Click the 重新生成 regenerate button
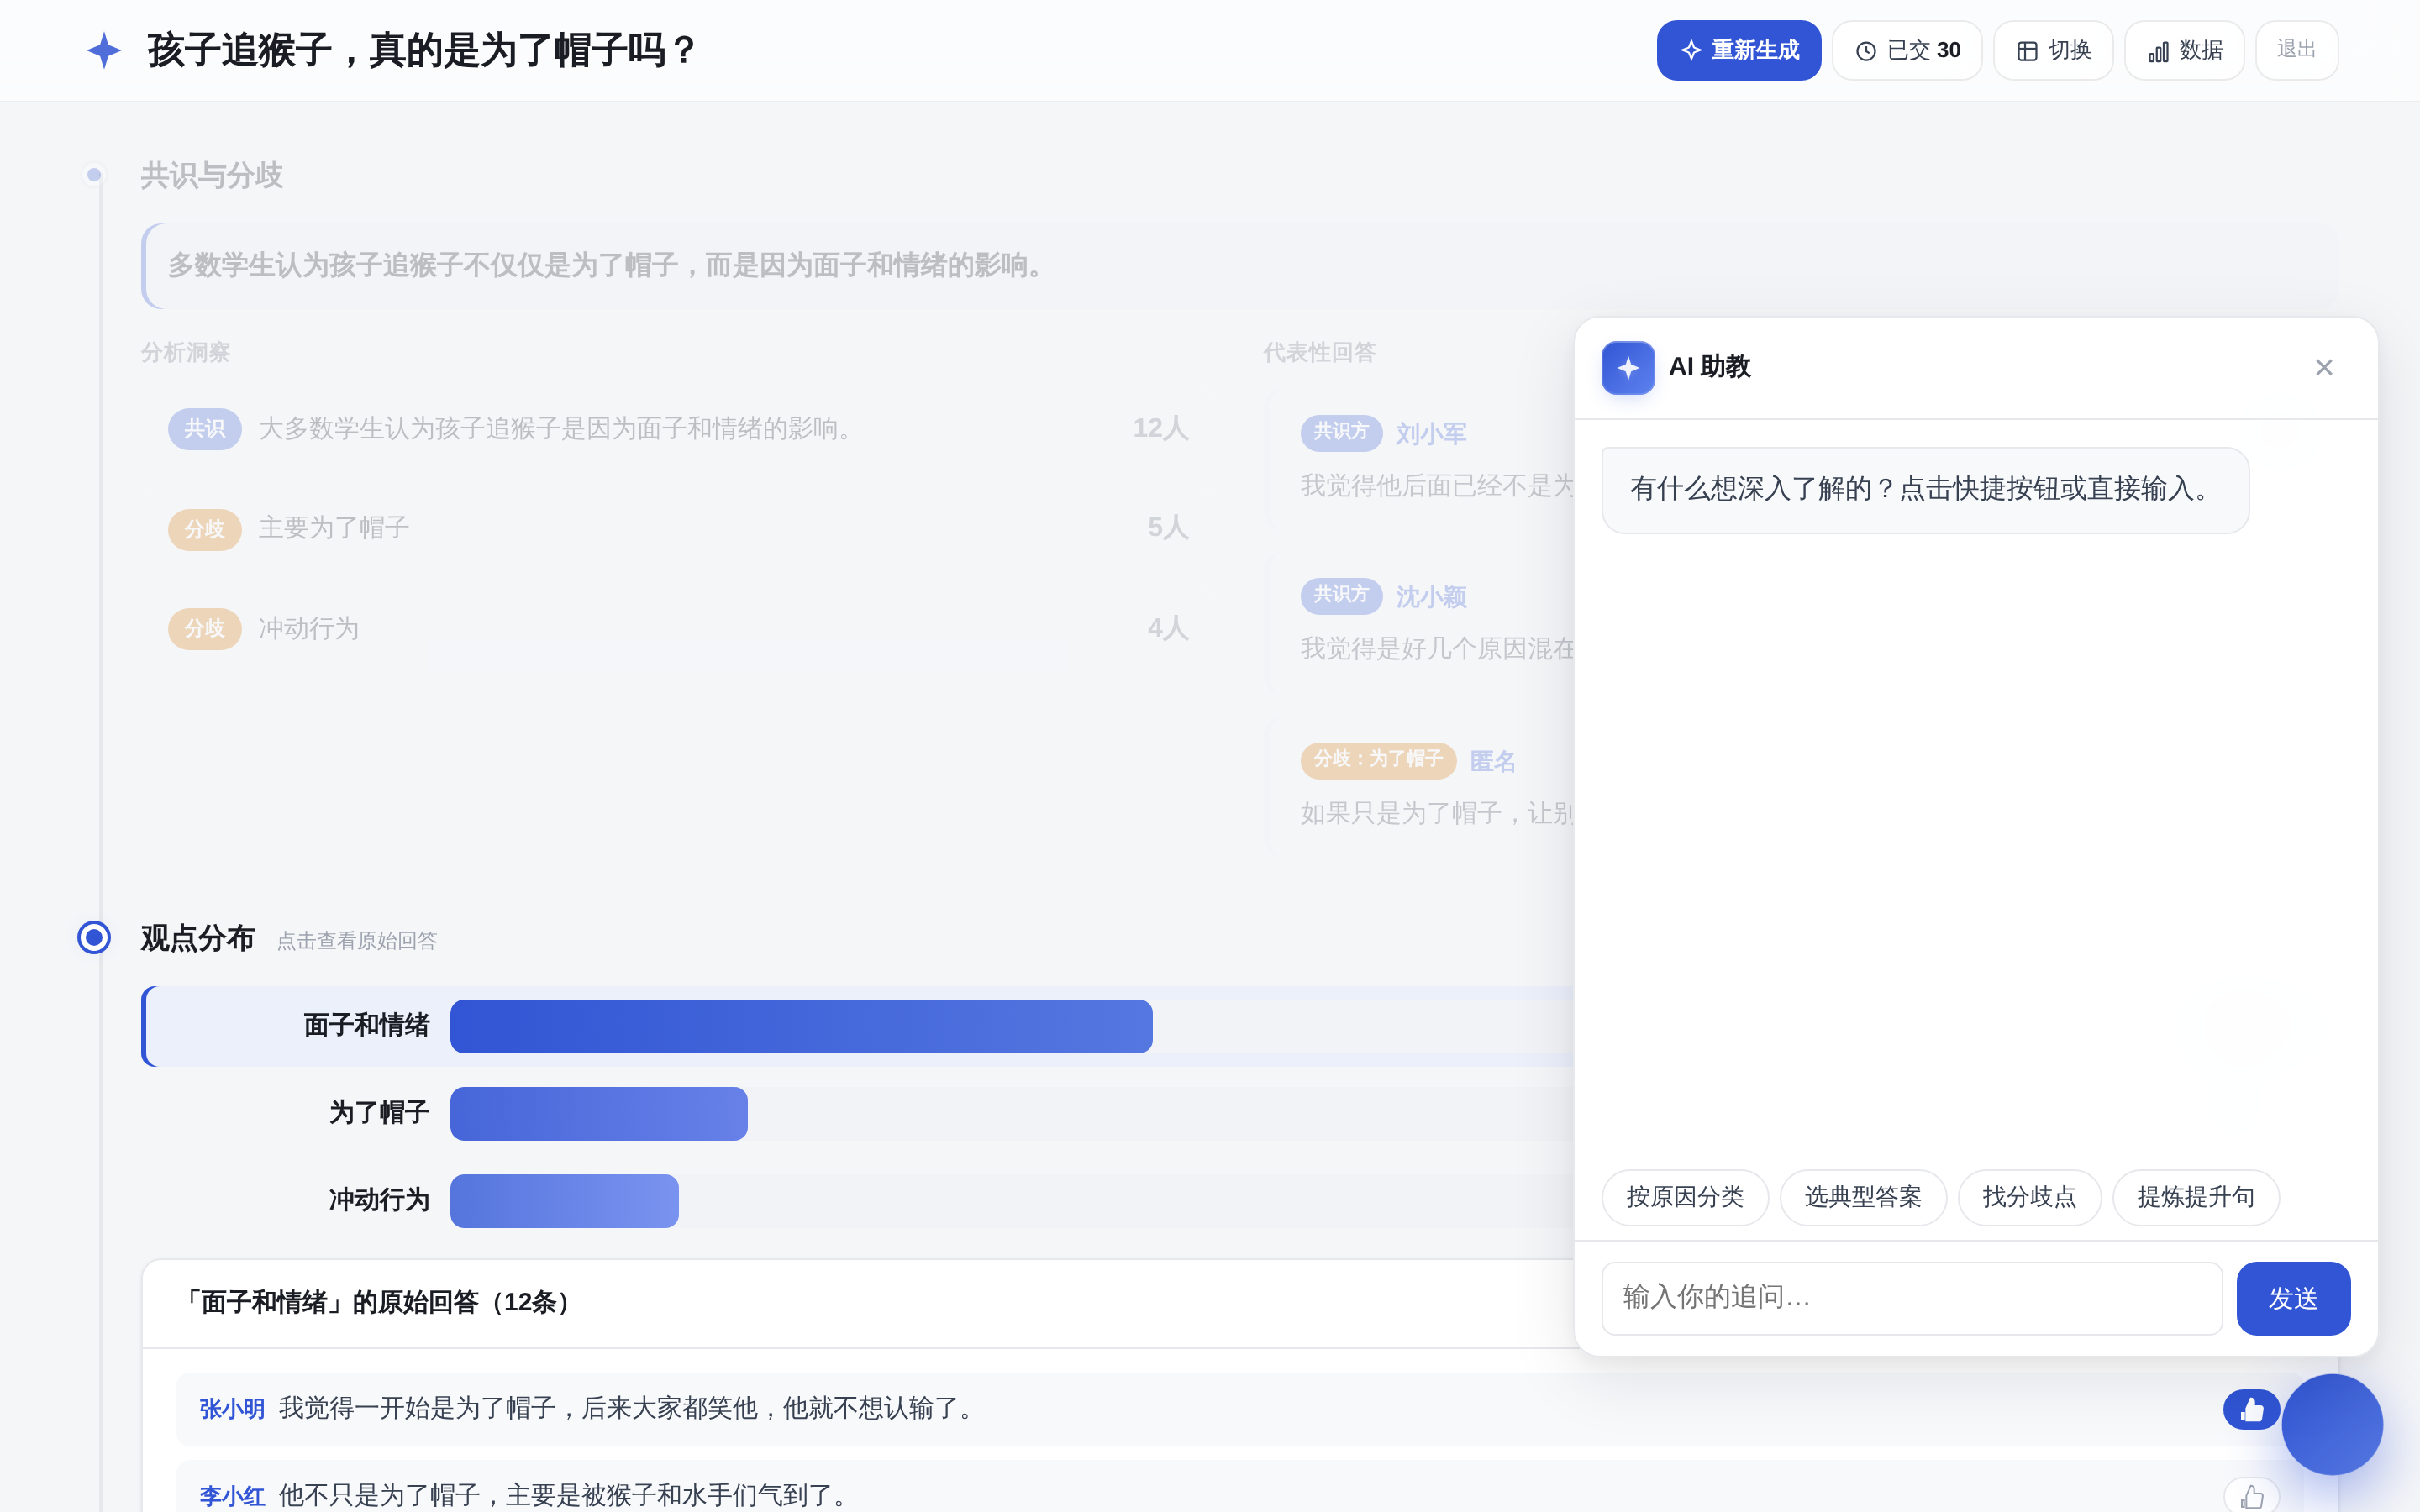Image resolution: width=2420 pixels, height=1512 pixels. (x=1738, y=50)
